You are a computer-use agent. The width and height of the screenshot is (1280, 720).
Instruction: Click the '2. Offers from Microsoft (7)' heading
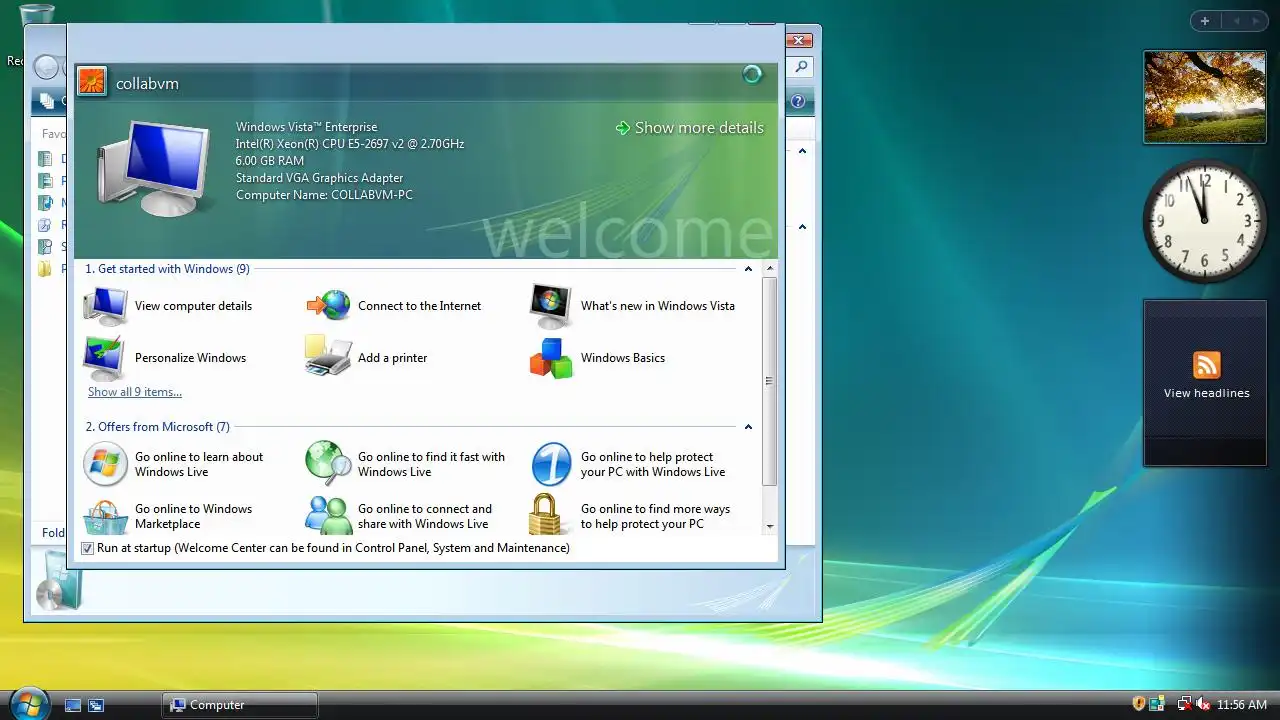157,427
